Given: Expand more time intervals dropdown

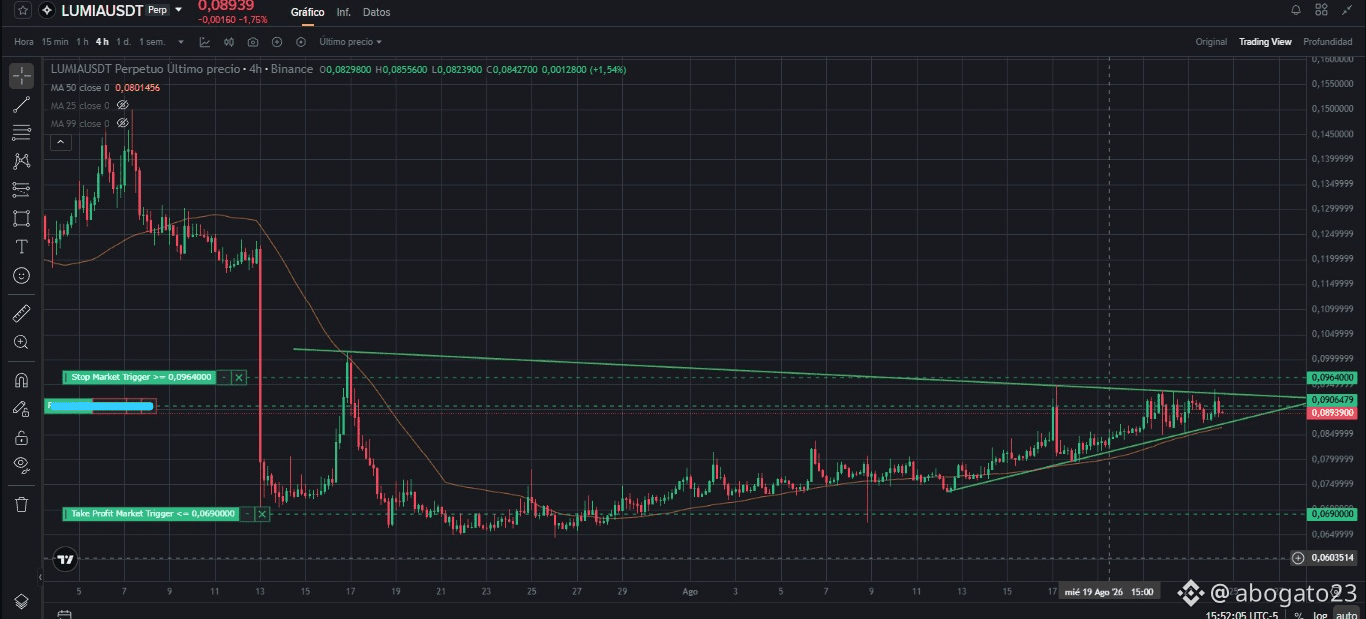Looking at the screenshot, I should 181,42.
